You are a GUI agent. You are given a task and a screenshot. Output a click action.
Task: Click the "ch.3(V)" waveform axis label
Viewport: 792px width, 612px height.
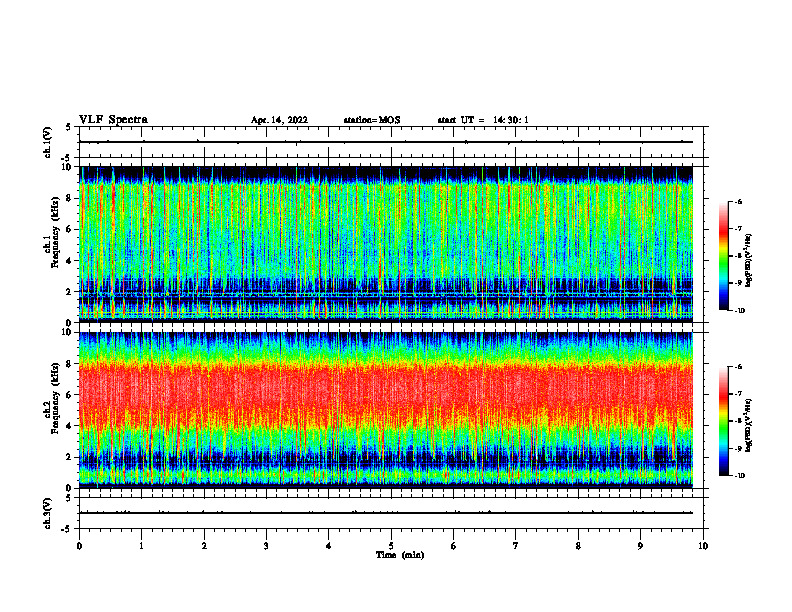click(47, 514)
